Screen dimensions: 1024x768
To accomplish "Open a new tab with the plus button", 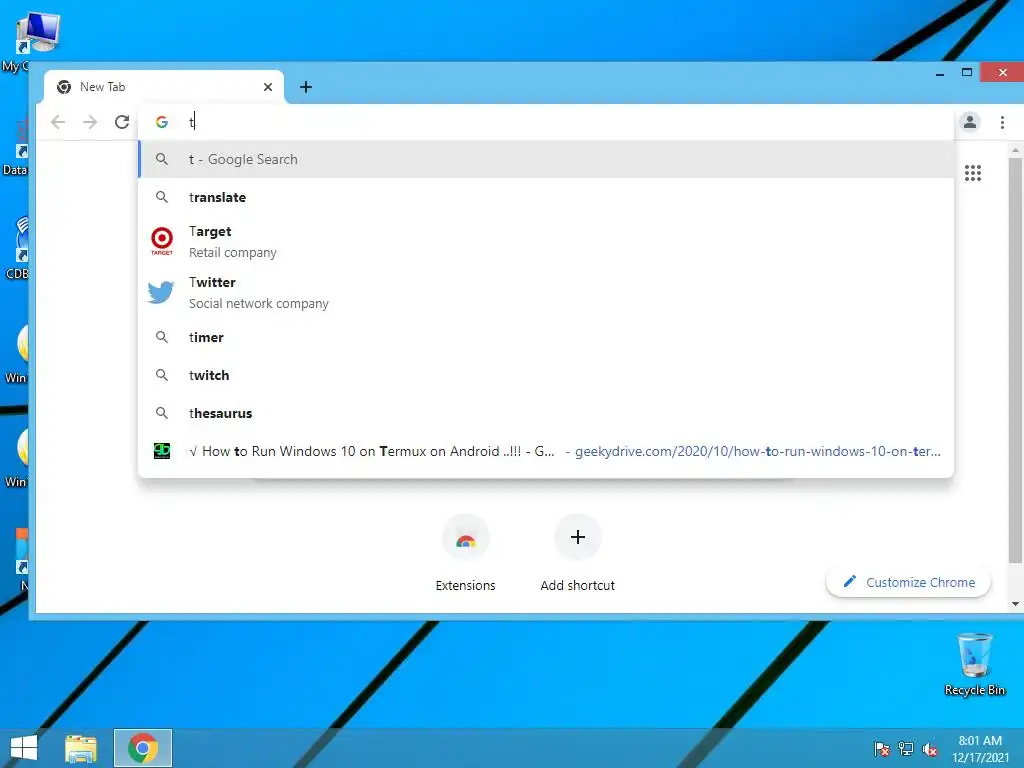I will 306,87.
